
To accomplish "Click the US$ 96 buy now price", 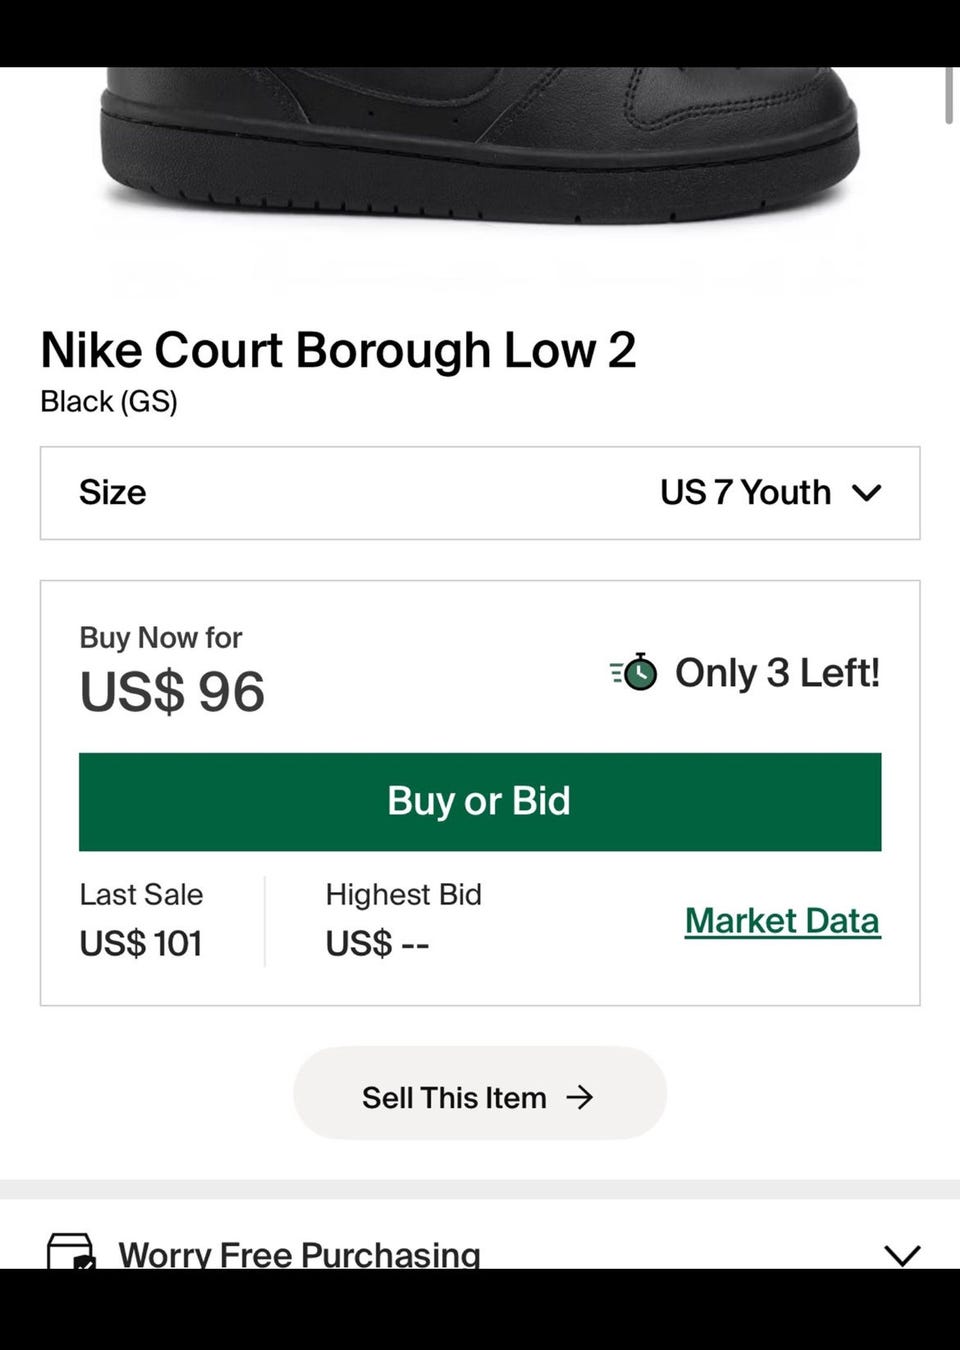I will (x=172, y=692).
